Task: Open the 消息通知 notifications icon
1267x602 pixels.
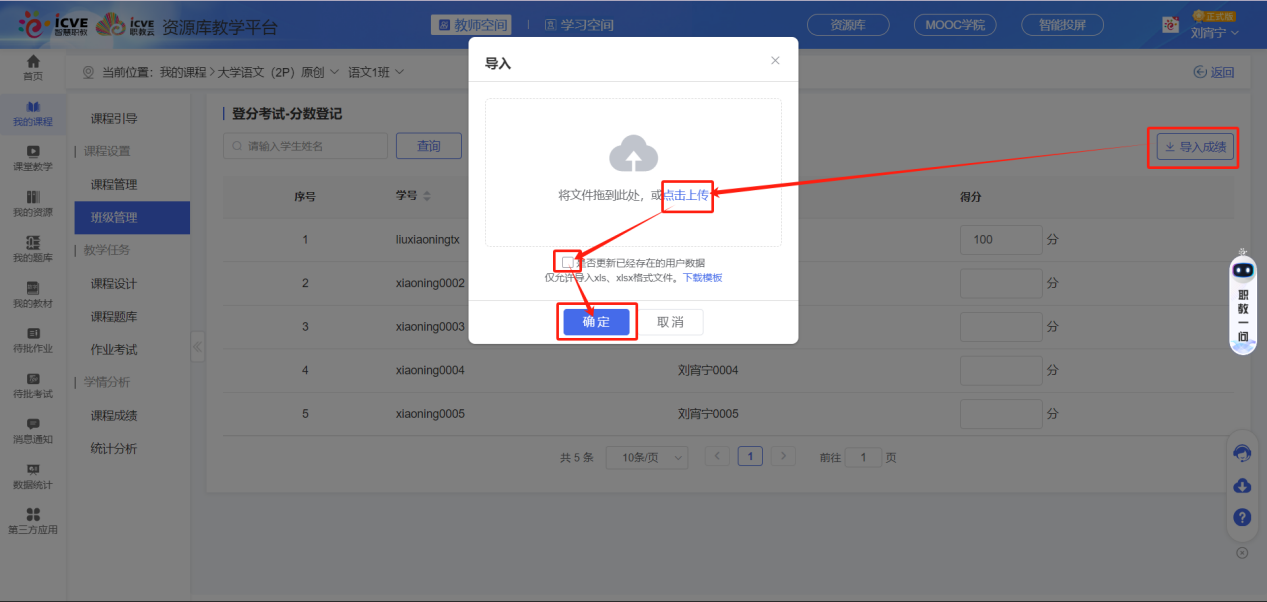Action: click(x=32, y=430)
